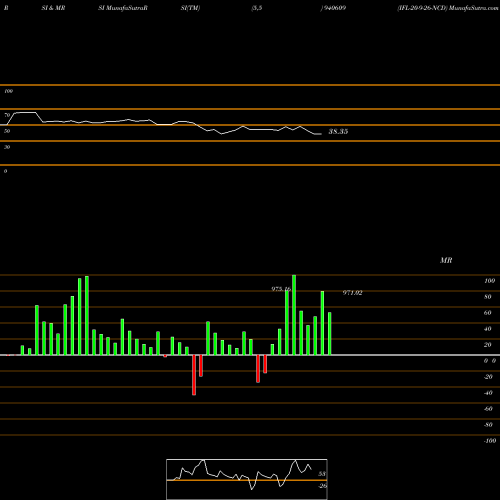Click the RSI axis label 0

tap(5, 171)
